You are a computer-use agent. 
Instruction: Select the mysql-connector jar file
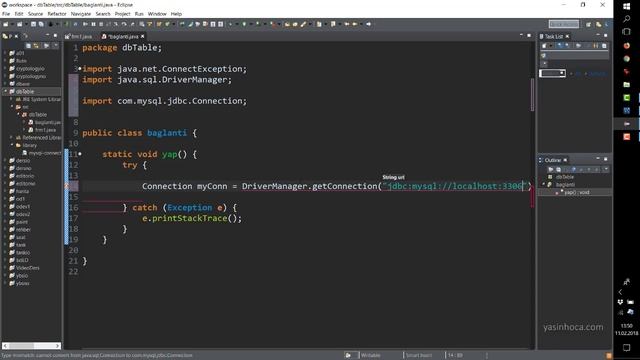[42, 153]
